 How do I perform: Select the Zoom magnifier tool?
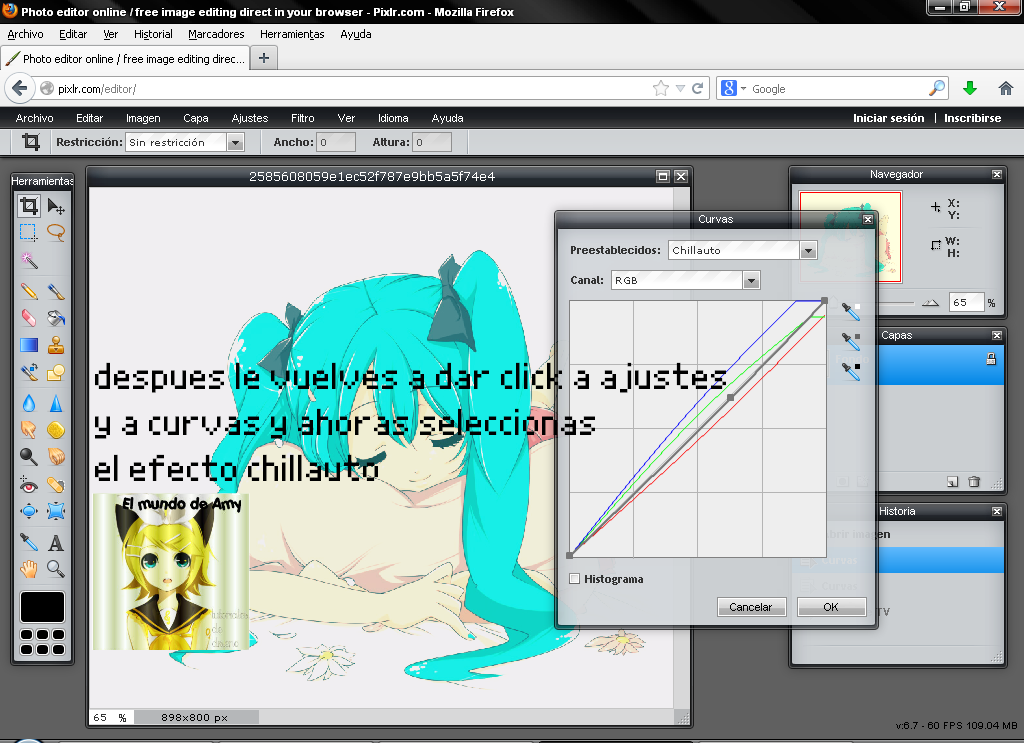click(x=56, y=569)
